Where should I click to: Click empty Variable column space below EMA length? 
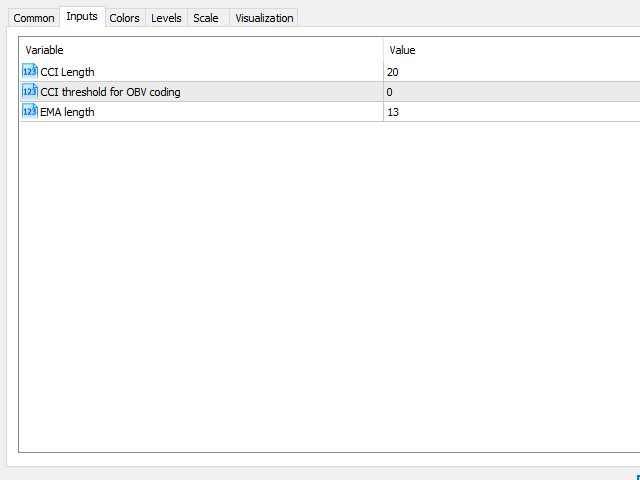(200, 280)
